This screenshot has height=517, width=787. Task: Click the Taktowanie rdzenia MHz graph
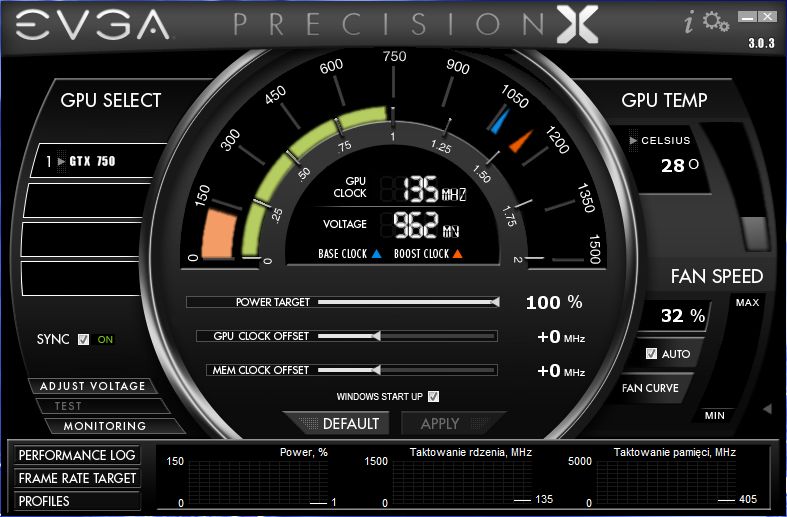462,481
